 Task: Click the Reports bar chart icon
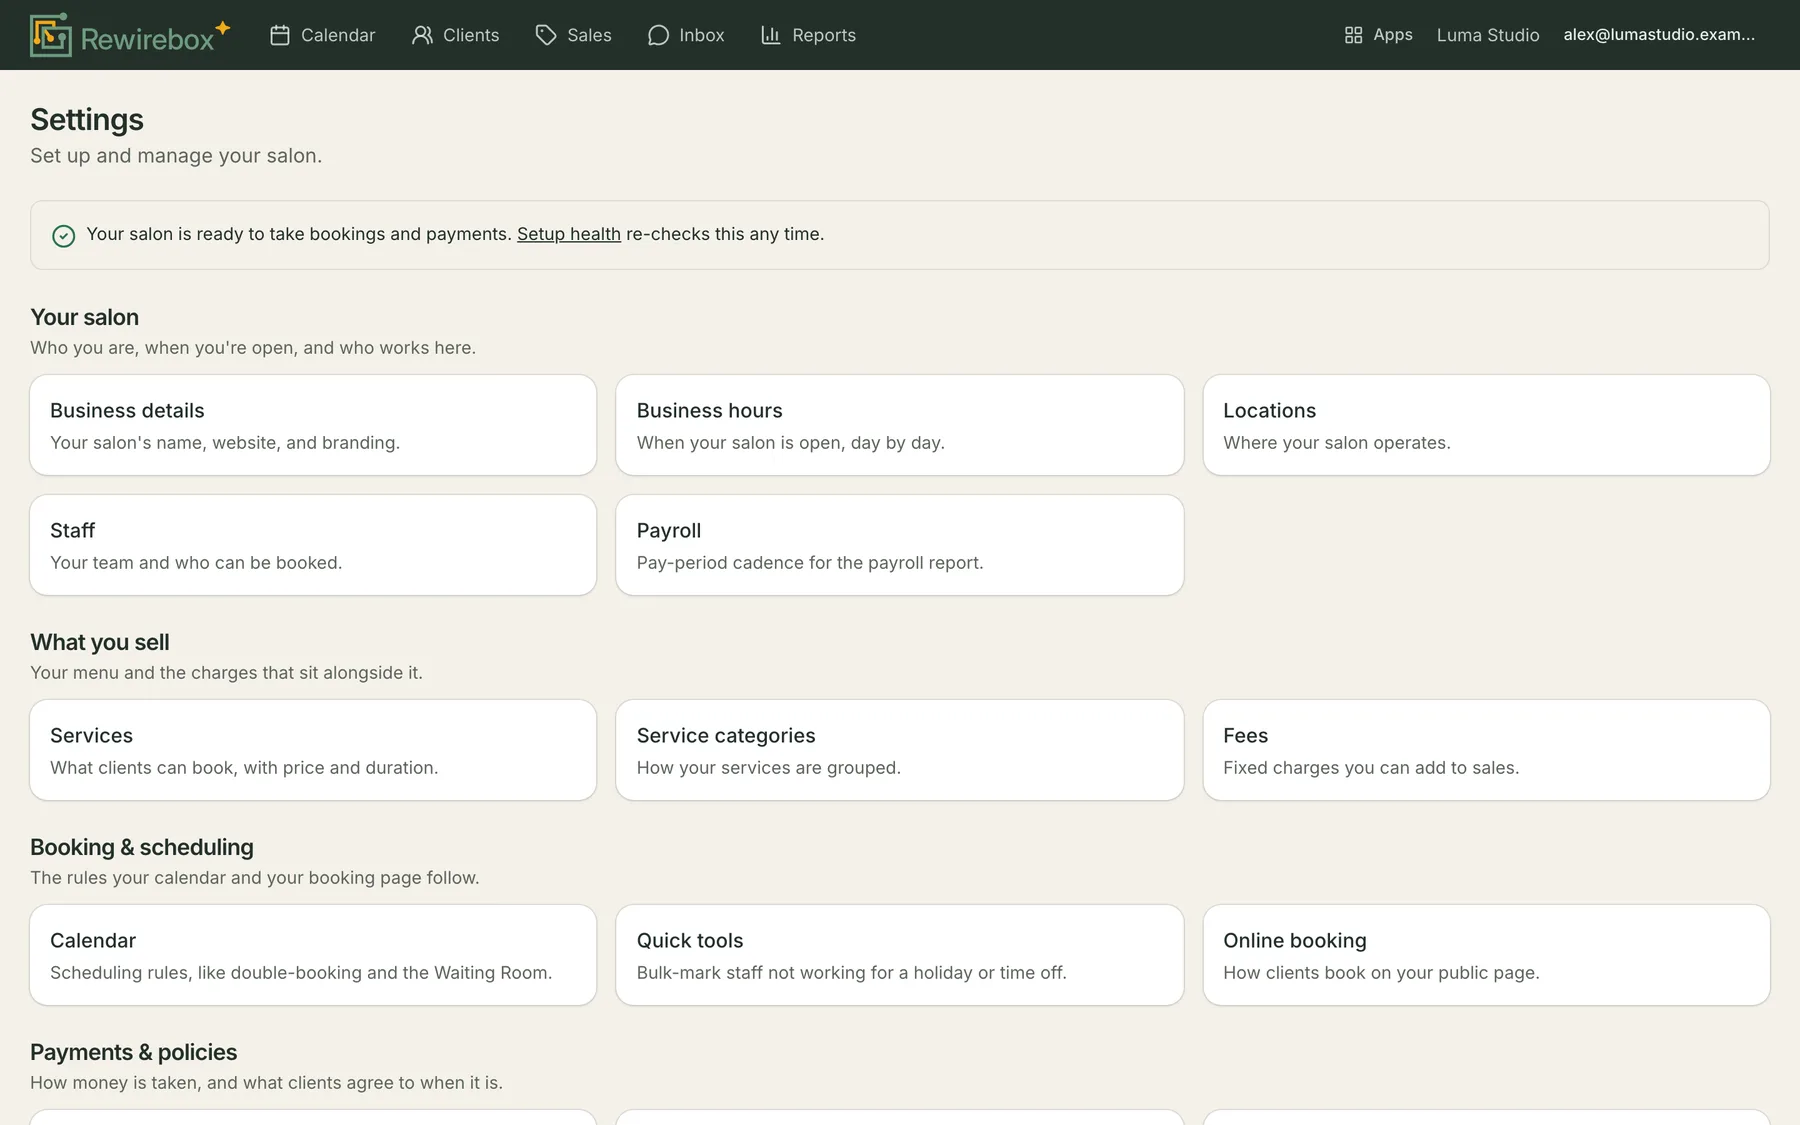point(770,35)
